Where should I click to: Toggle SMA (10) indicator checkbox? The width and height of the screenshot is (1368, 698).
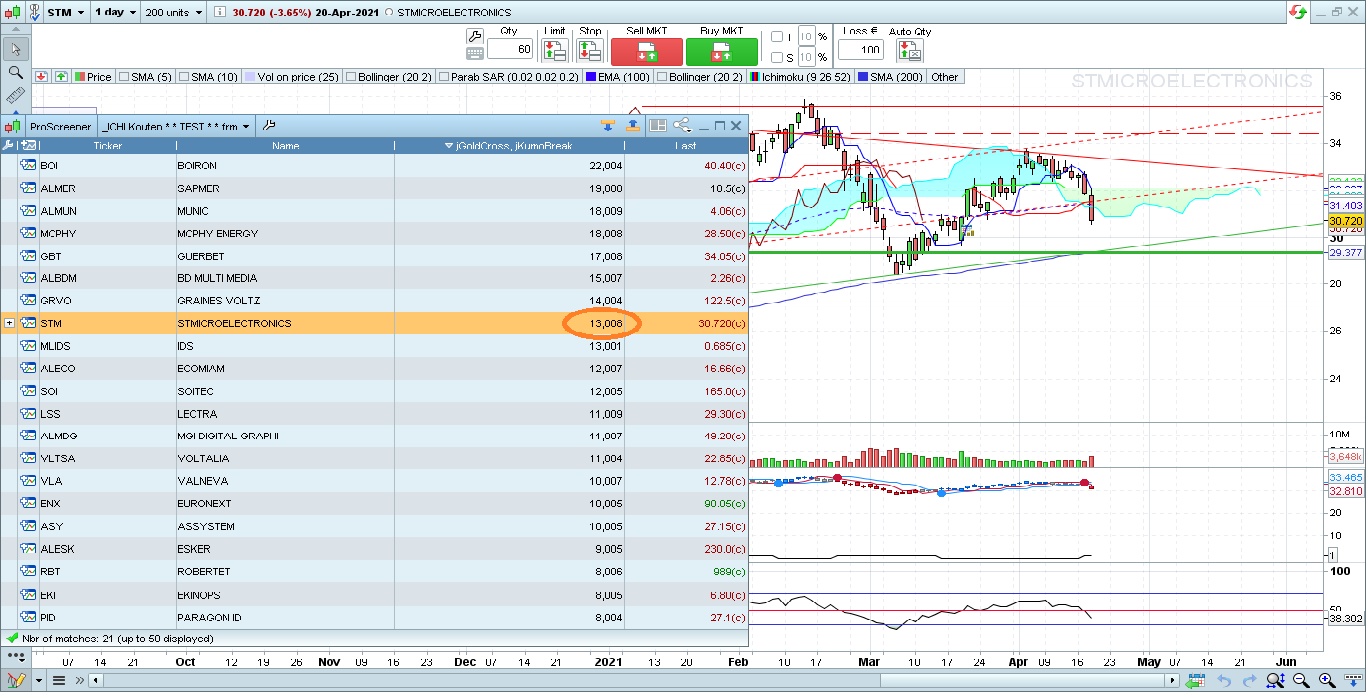(x=183, y=77)
